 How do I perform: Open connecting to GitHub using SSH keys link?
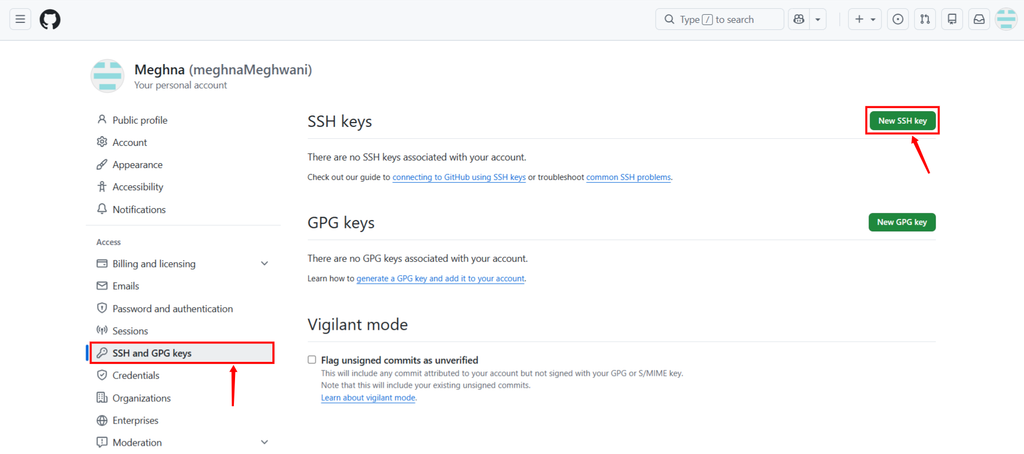pos(459,177)
